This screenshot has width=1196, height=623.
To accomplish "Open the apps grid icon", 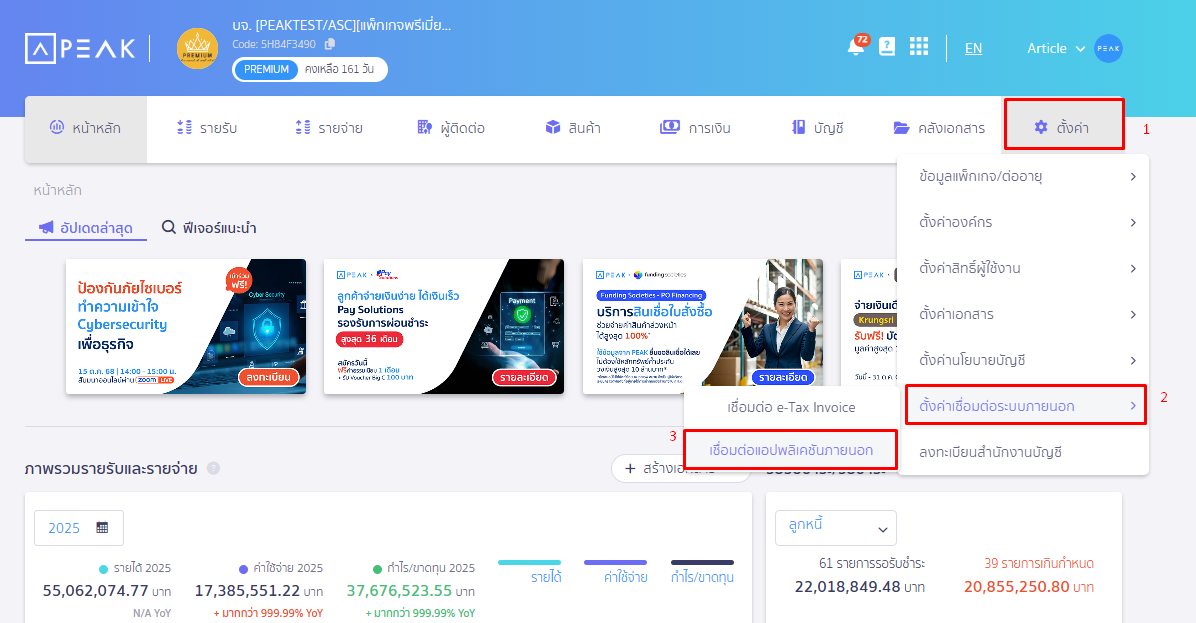I will coord(919,47).
